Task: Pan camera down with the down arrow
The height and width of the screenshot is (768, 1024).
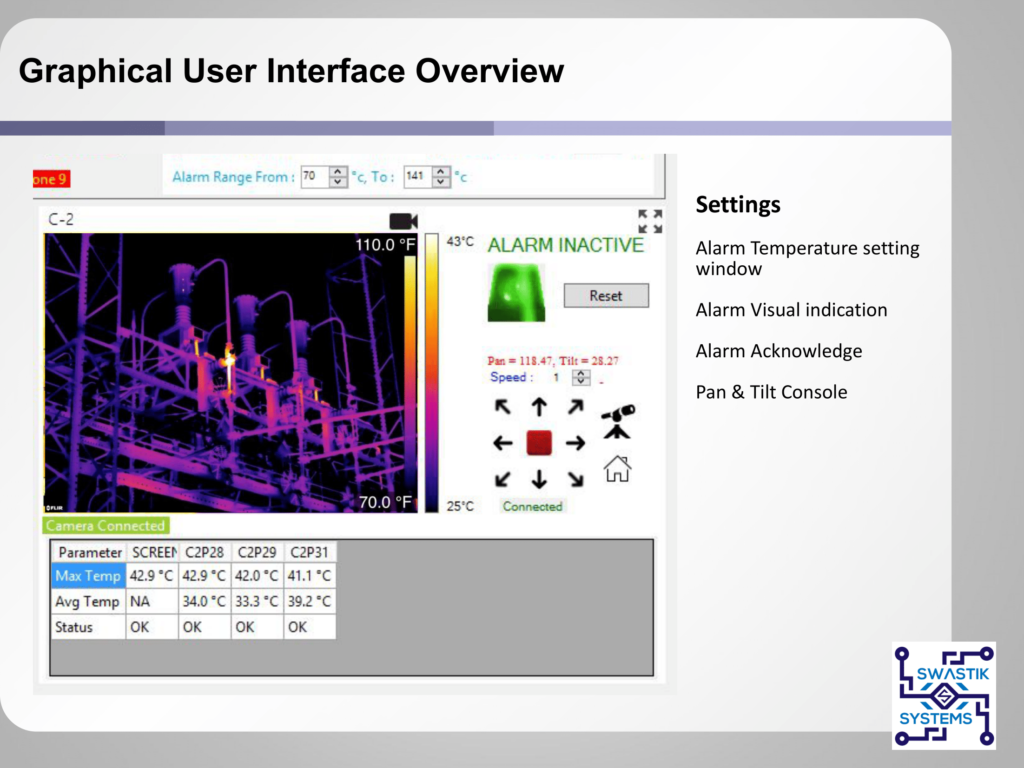Action: click(539, 479)
